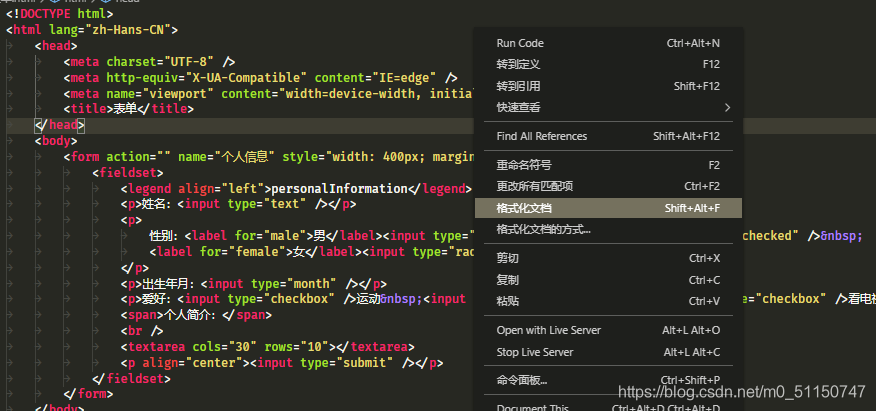The height and width of the screenshot is (411, 876).
Task: Select 重命名符号 menu entry
Action: point(608,165)
